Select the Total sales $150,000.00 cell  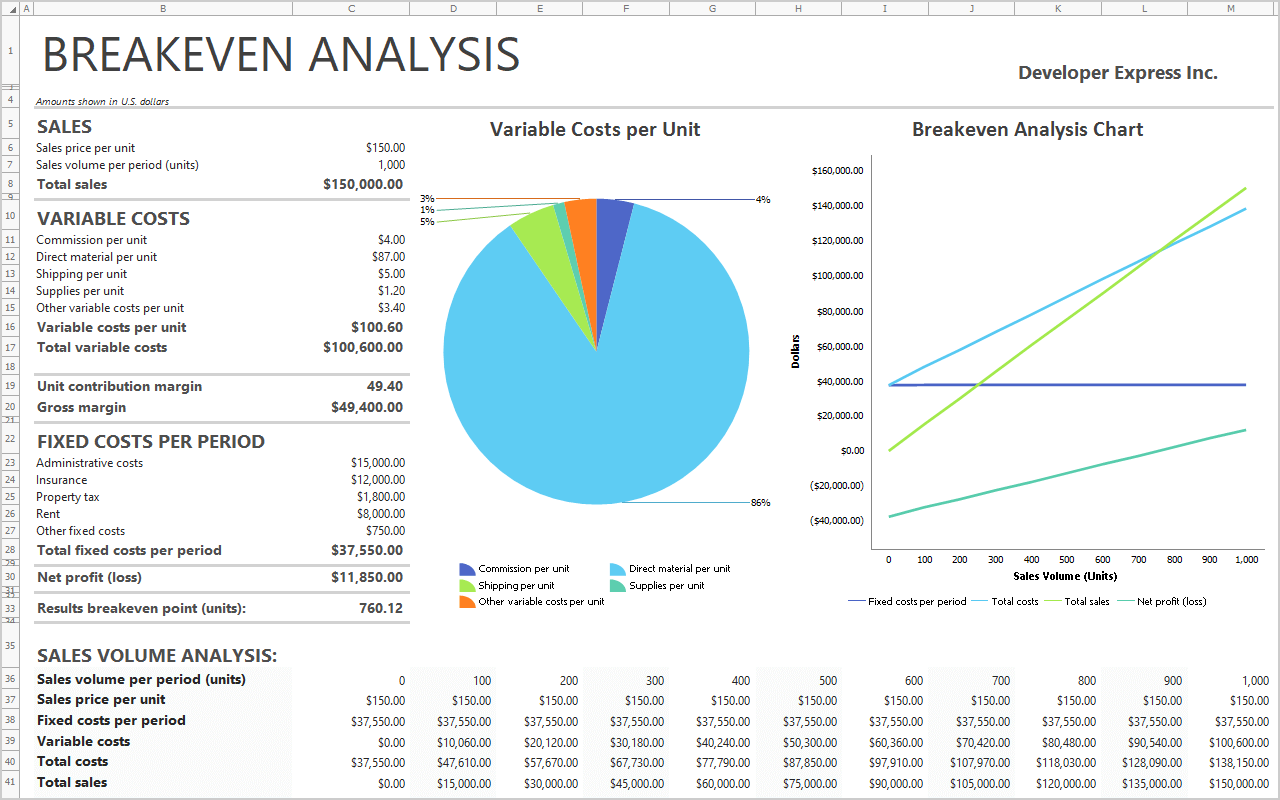coord(364,185)
